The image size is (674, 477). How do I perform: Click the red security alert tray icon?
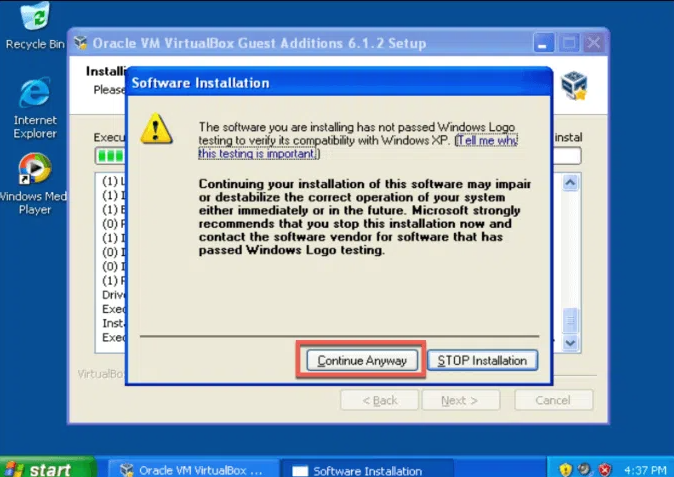tap(605, 469)
